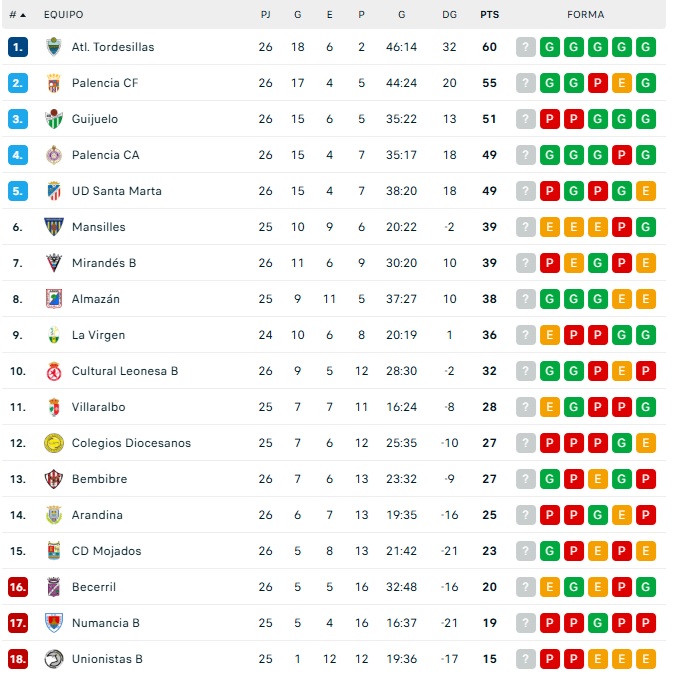Click the Almazán team crest icon

(54, 299)
